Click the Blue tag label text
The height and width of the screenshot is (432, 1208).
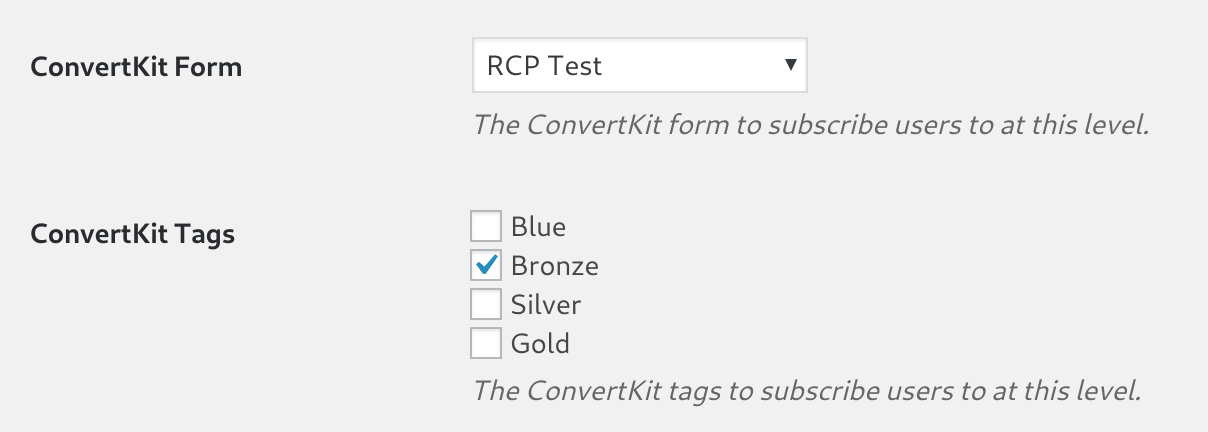[538, 226]
